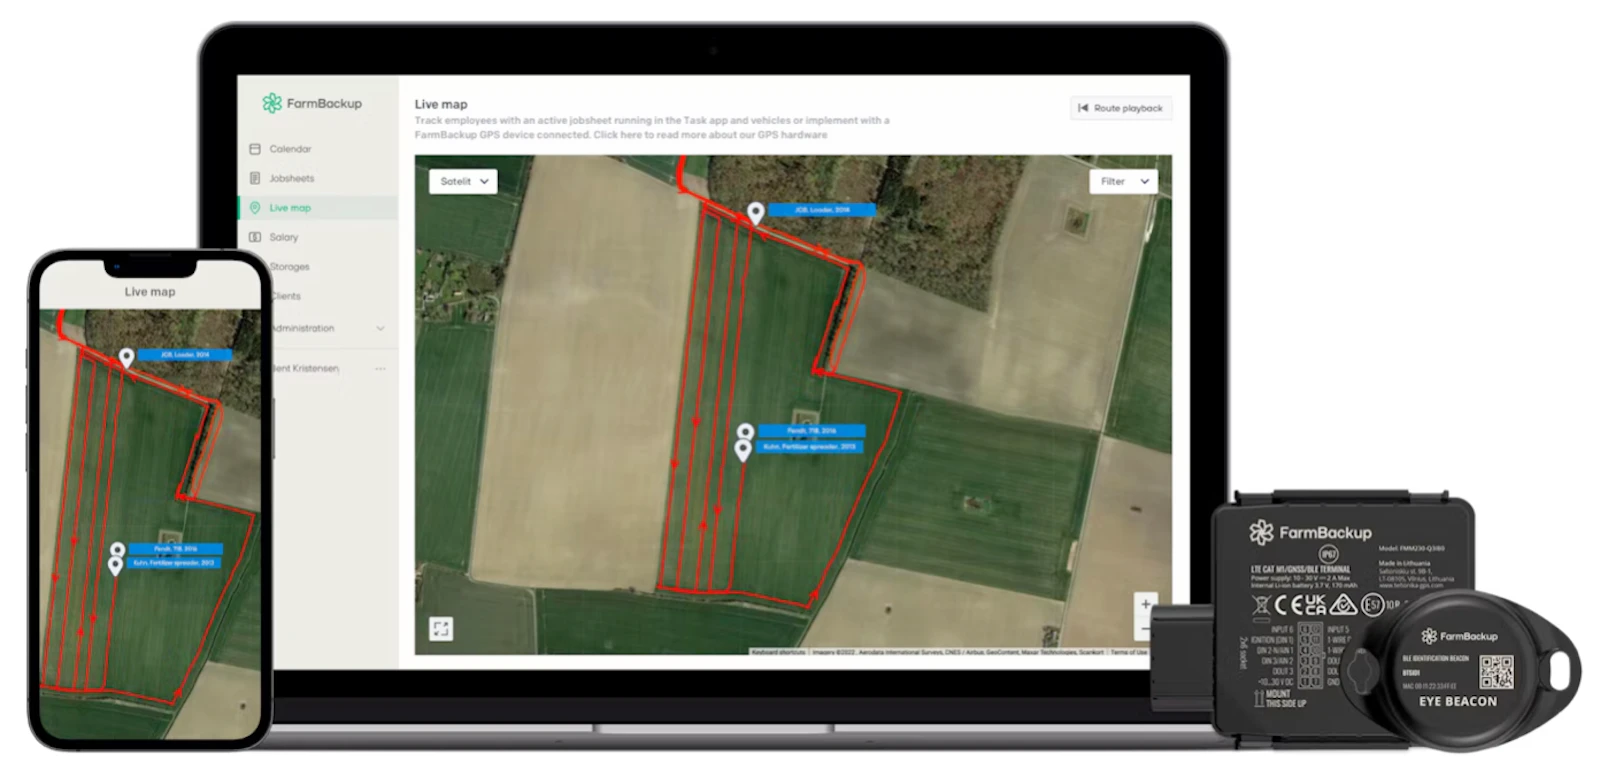Image resolution: width=1600 pixels, height=777 pixels.
Task: Click the Fendt, 718, 2016 label on laptop map
Action: [x=811, y=431]
